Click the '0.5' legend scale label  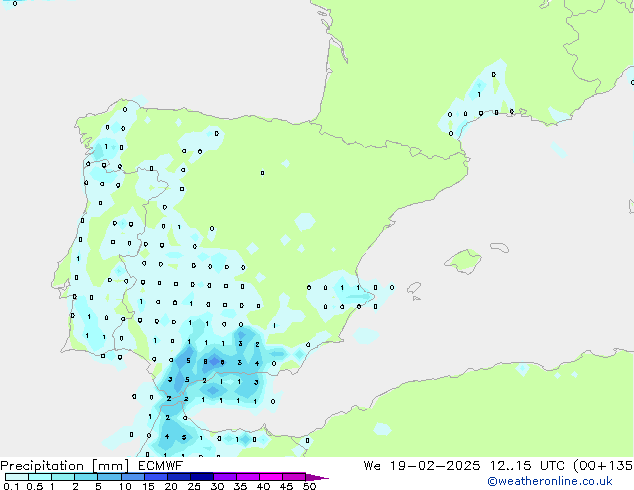click(34, 486)
